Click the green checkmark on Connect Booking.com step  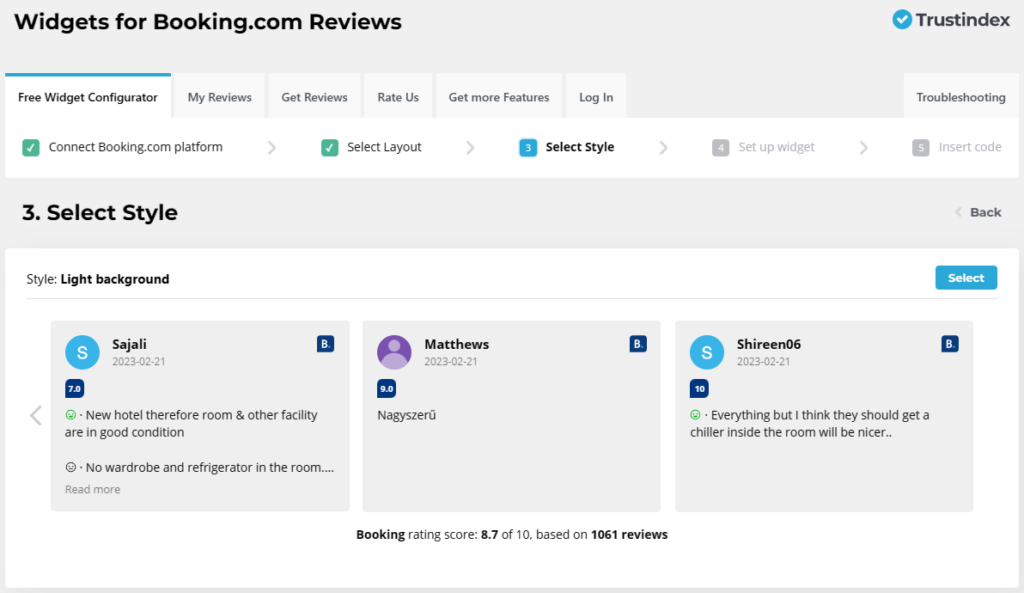coord(31,146)
